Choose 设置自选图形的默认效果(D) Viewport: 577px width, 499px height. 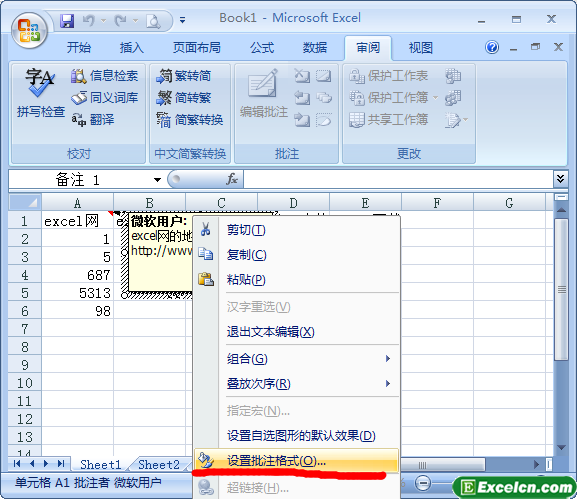pyautogui.click(x=297, y=436)
